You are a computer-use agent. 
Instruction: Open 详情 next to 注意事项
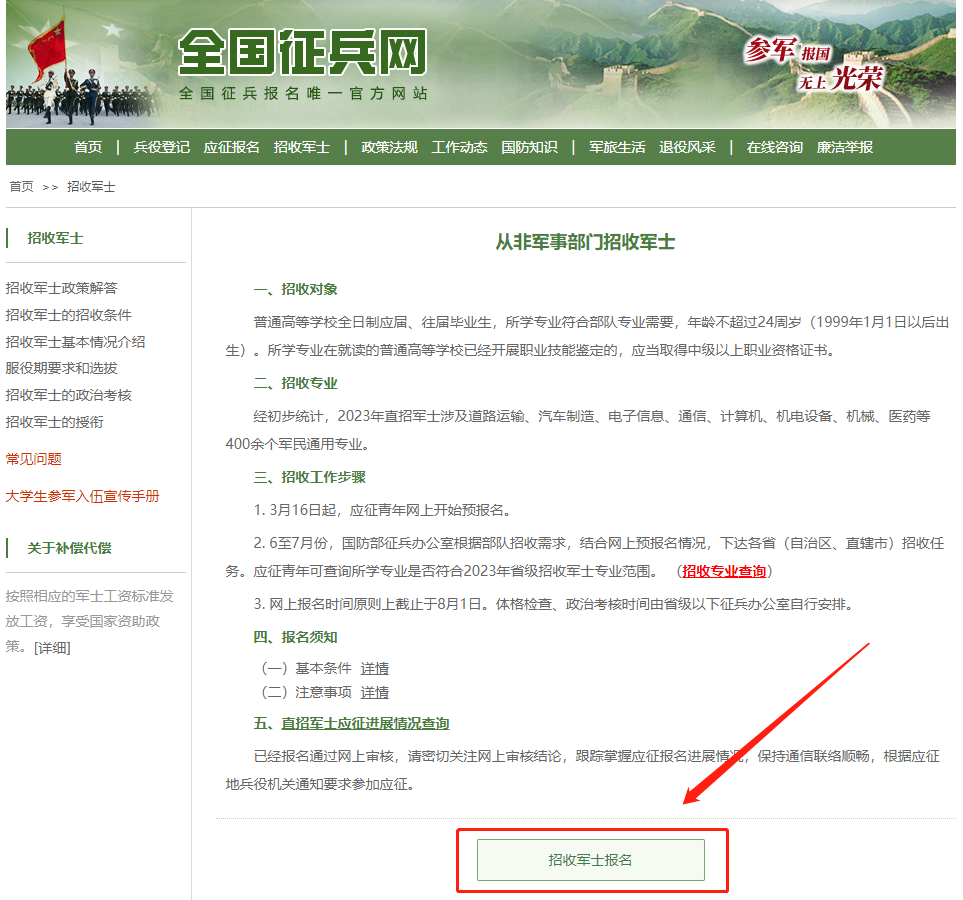[x=375, y=692]
